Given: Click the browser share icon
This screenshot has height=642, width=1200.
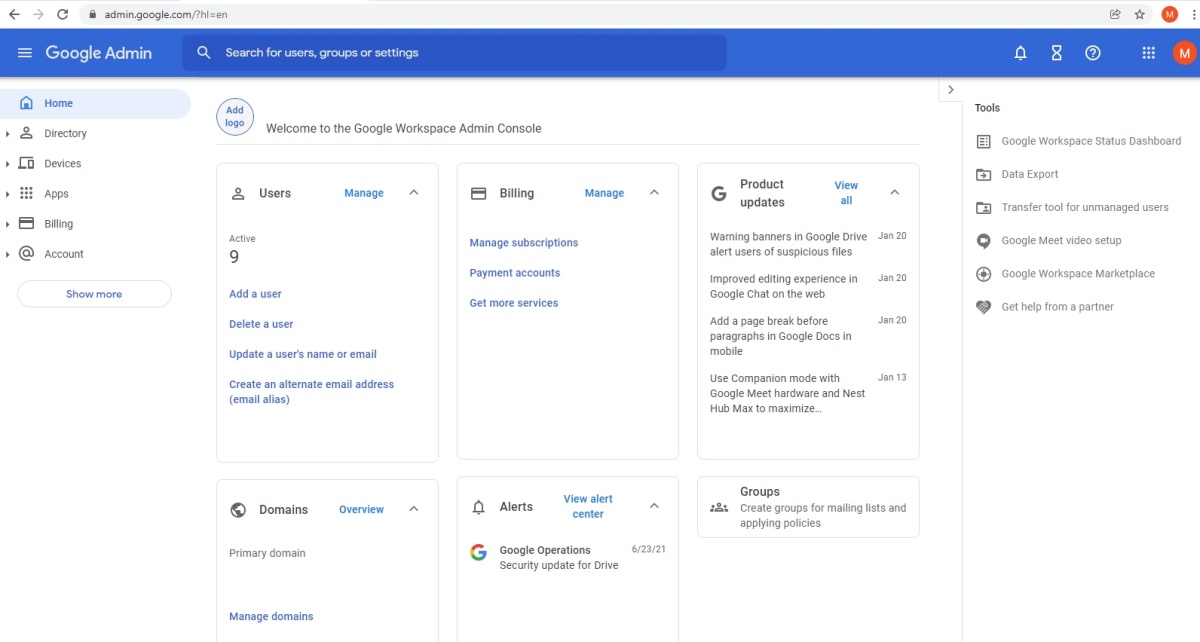Looking at the screenshot, I should (x=1115, y=14).
